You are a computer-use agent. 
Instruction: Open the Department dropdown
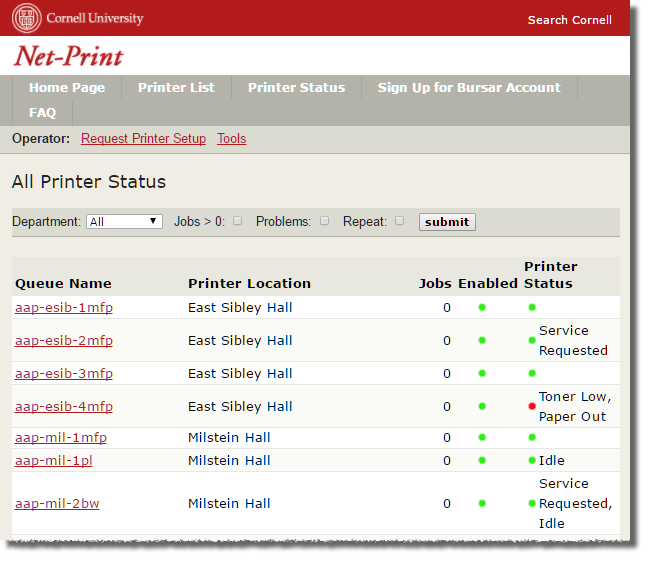(x=124, y=221)
